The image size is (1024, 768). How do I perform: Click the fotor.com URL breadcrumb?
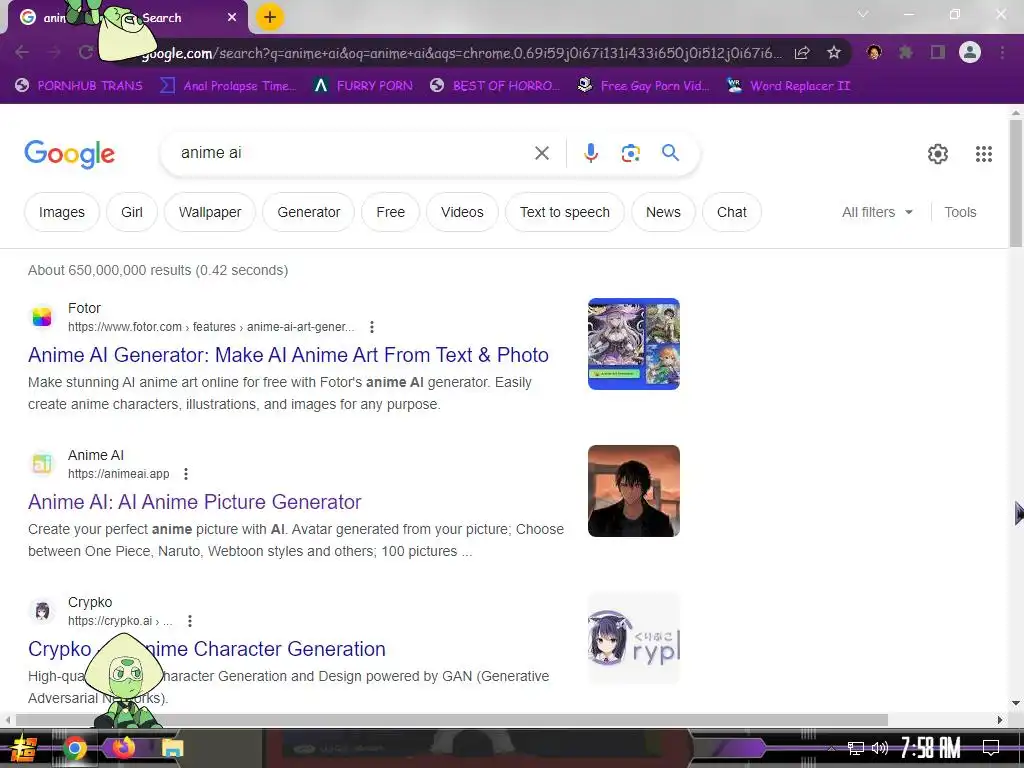click(211, 327)
